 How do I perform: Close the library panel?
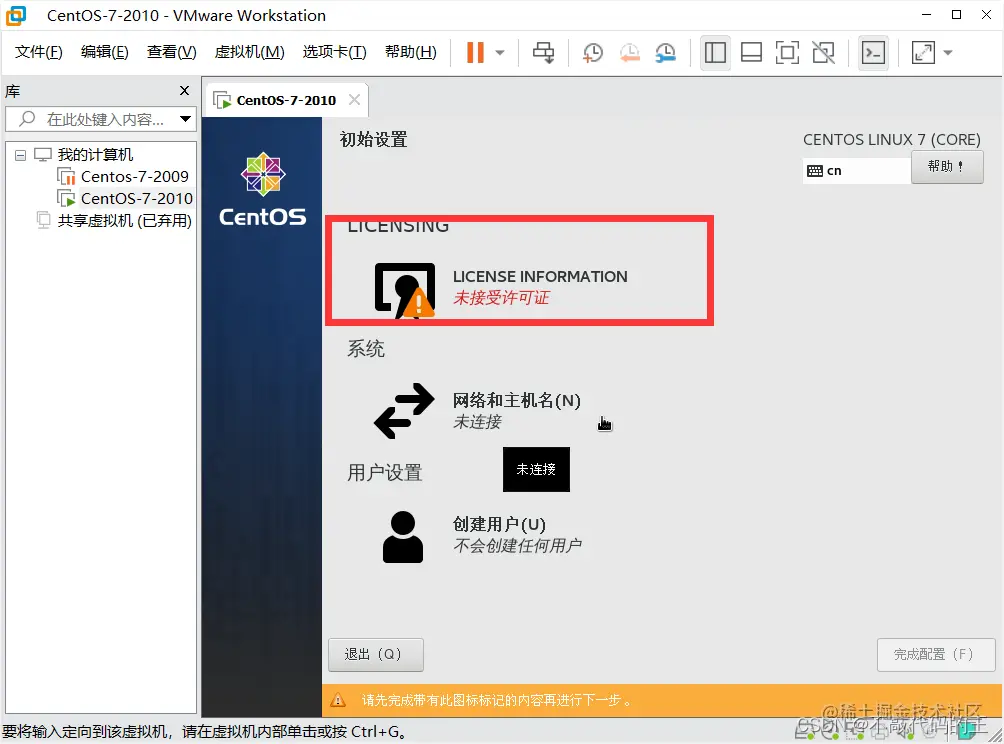coord(184,90)
